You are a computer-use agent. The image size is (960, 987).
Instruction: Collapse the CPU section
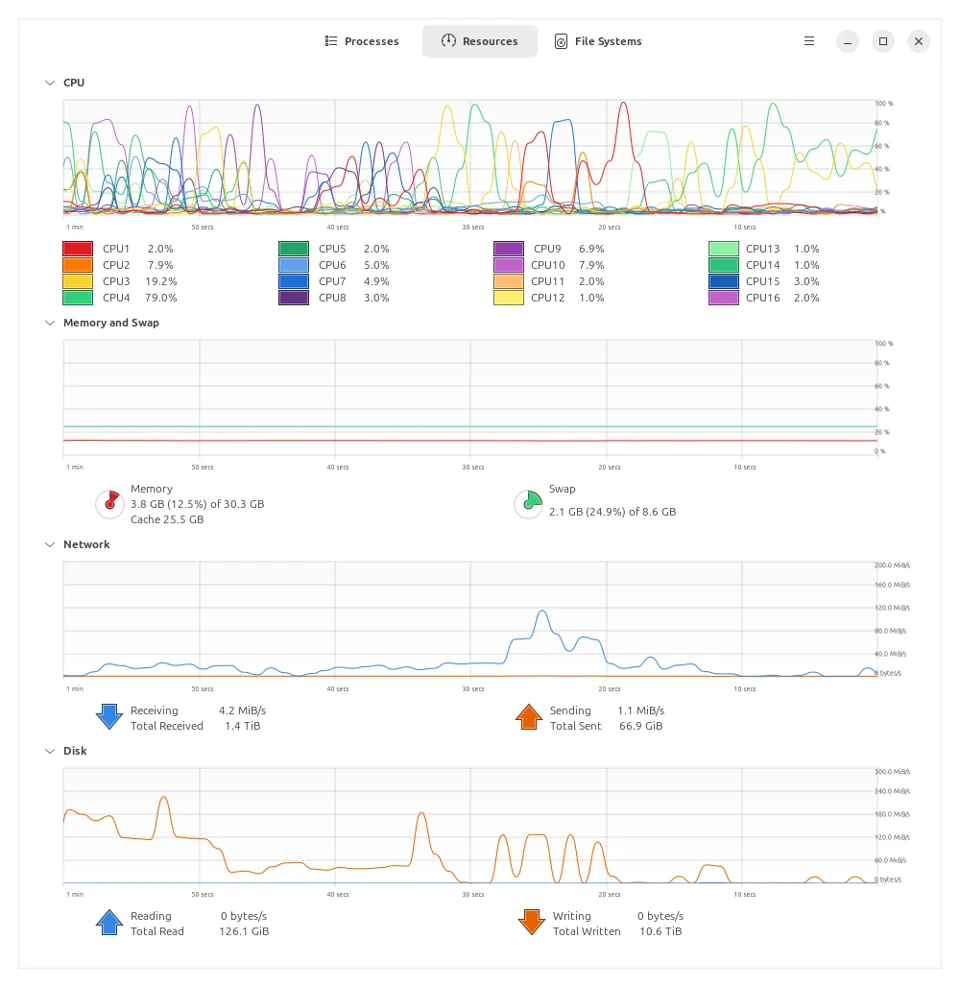click(50, 82)
